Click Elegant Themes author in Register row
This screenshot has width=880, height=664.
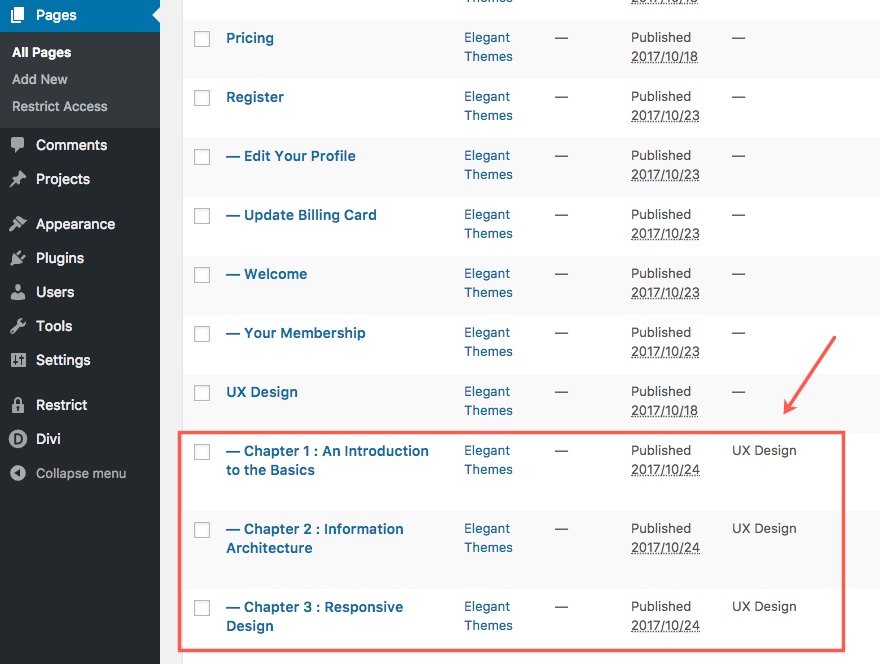(x=488, y=106)
